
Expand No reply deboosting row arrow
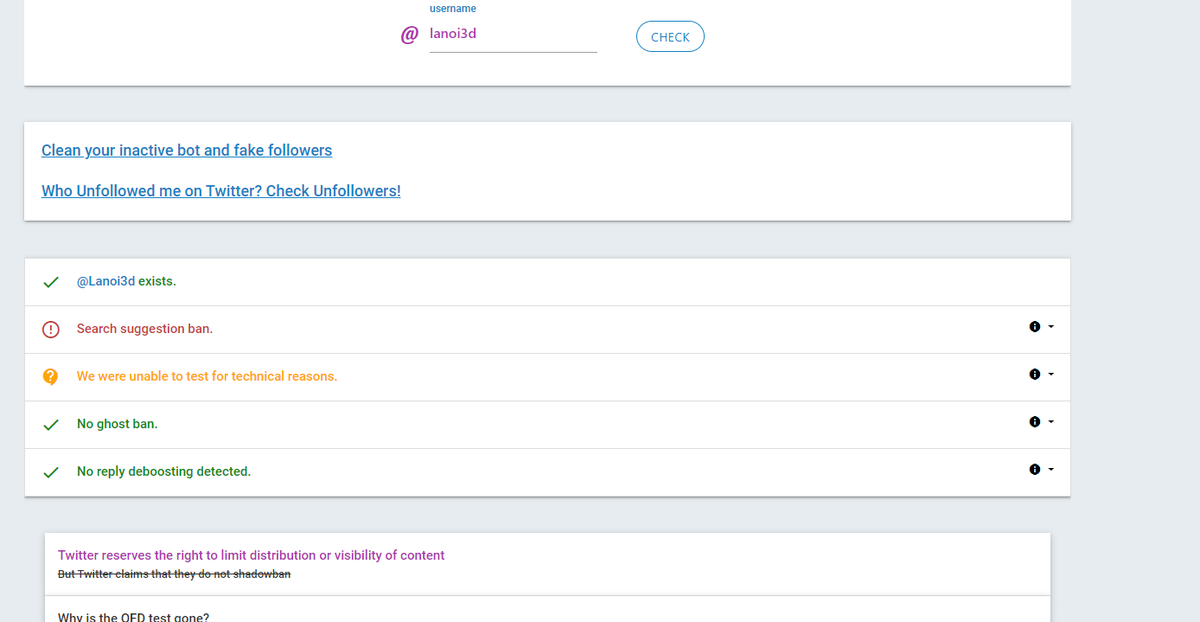pyautogui.click(x=1051, y=469)
